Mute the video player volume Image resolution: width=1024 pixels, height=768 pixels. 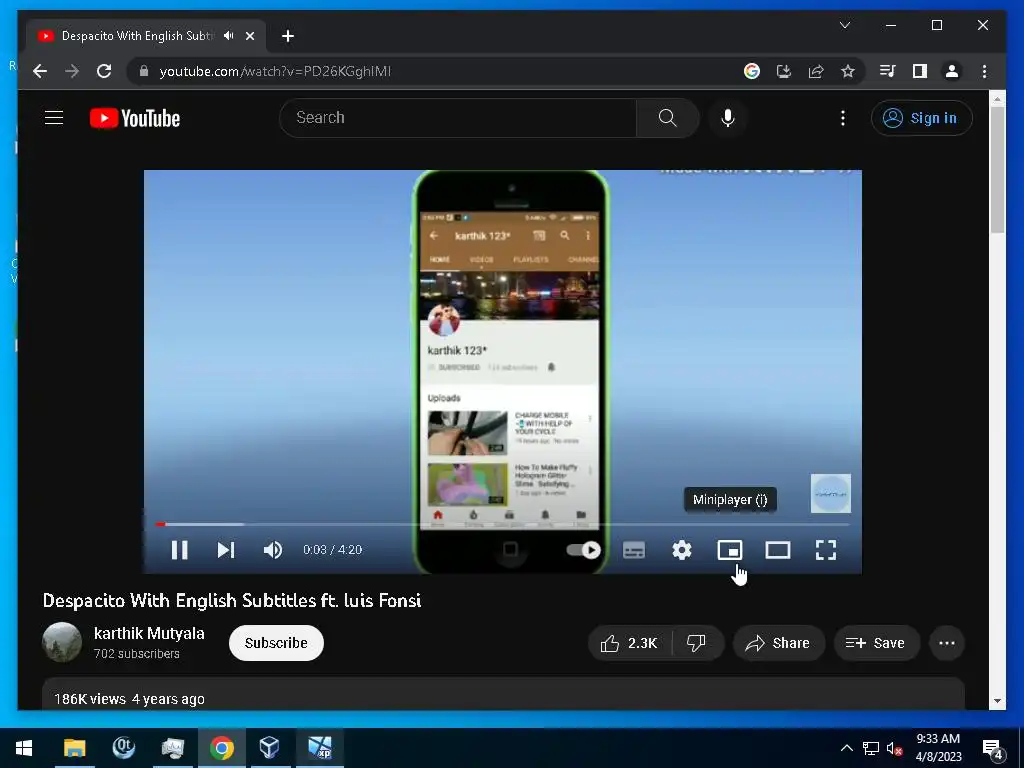click(x=273, y=550)
